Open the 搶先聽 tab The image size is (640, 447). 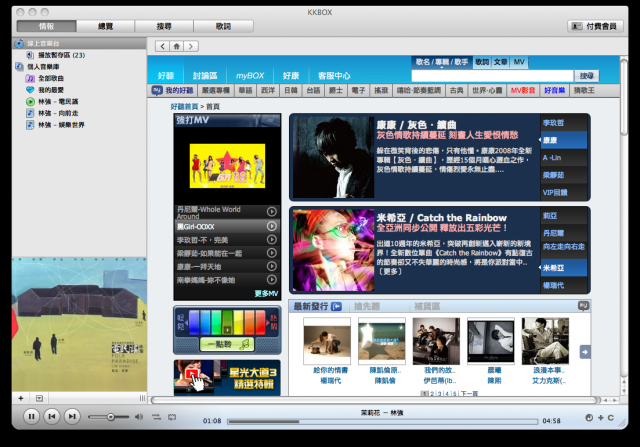click(367, 306)
